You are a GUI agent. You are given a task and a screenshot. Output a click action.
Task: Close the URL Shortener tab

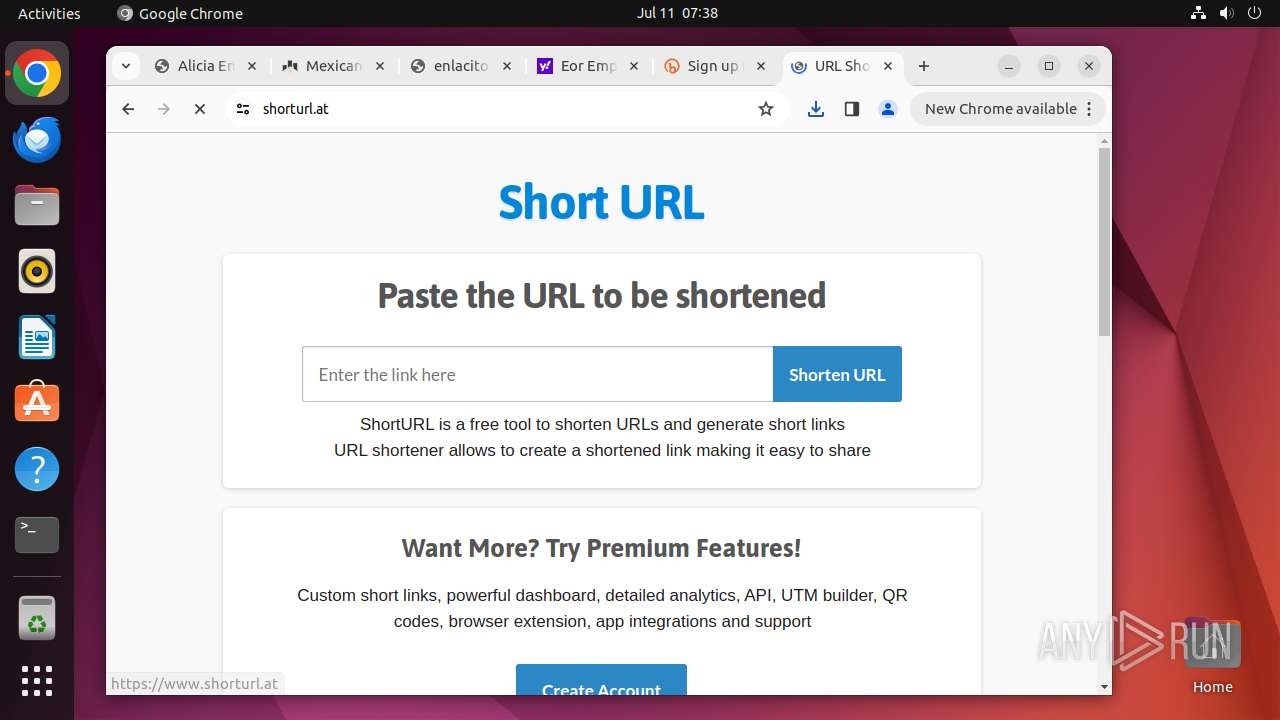pyautogui.click(x=888, y=66)
